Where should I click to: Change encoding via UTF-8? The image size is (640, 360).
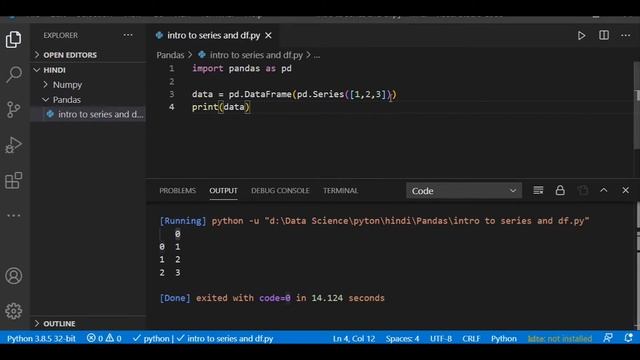coord(441,338)
